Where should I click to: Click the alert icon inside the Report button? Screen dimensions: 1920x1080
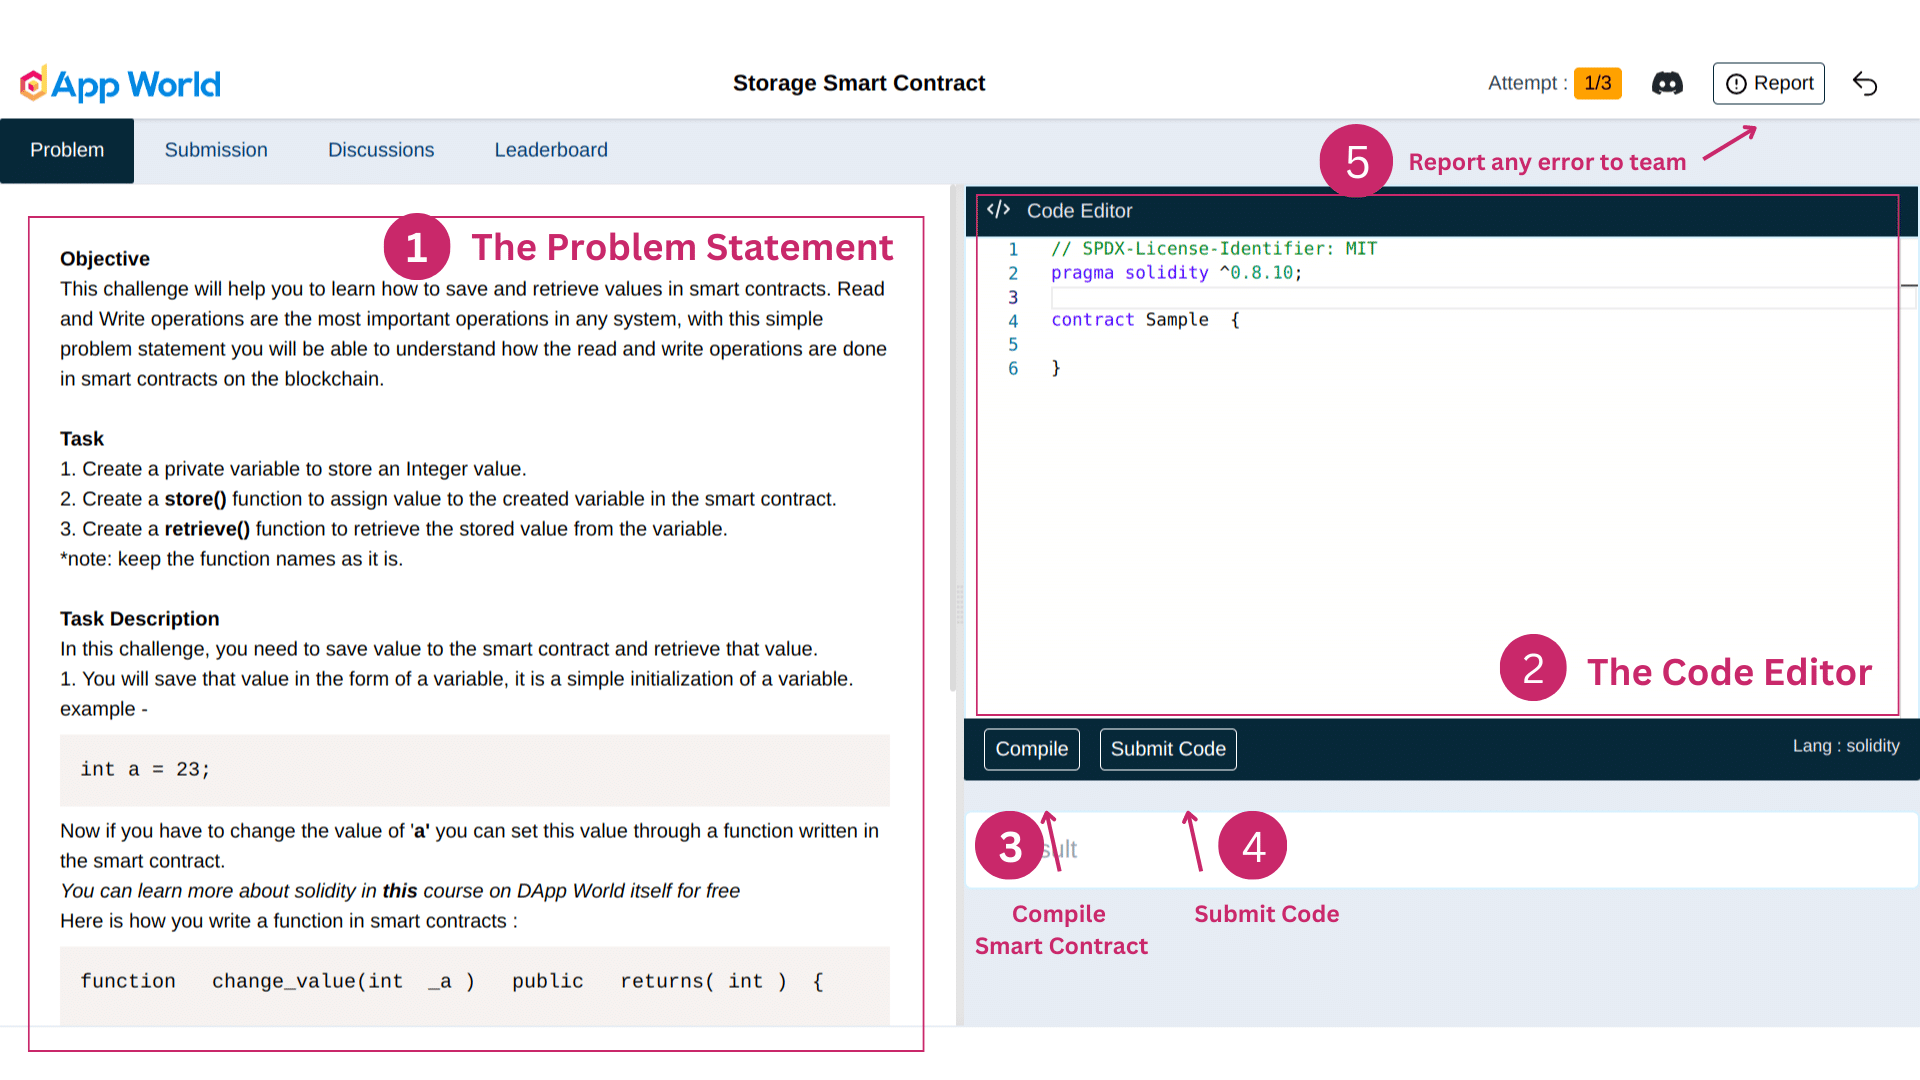[1737, 83]
